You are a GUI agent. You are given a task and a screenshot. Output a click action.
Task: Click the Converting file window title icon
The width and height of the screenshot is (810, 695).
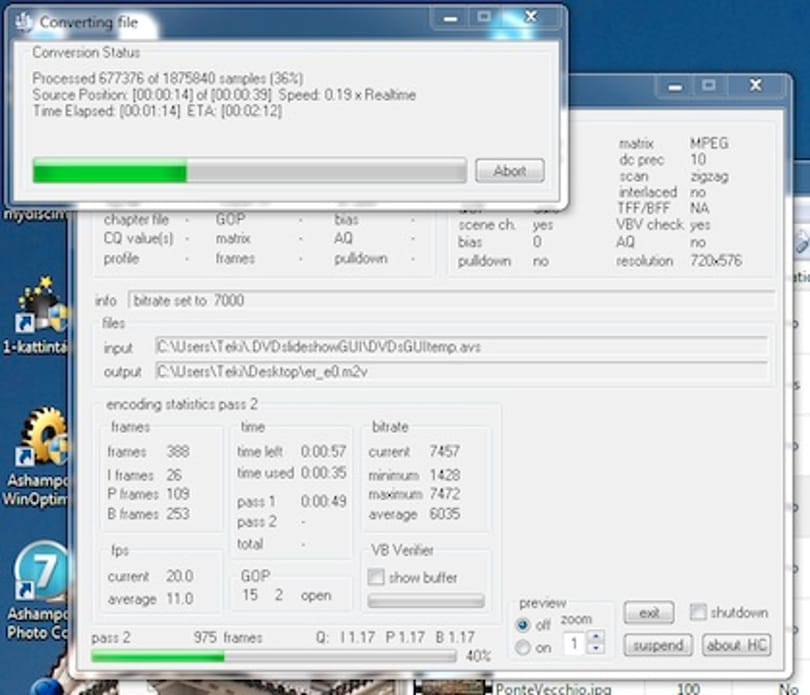point(24,22)
